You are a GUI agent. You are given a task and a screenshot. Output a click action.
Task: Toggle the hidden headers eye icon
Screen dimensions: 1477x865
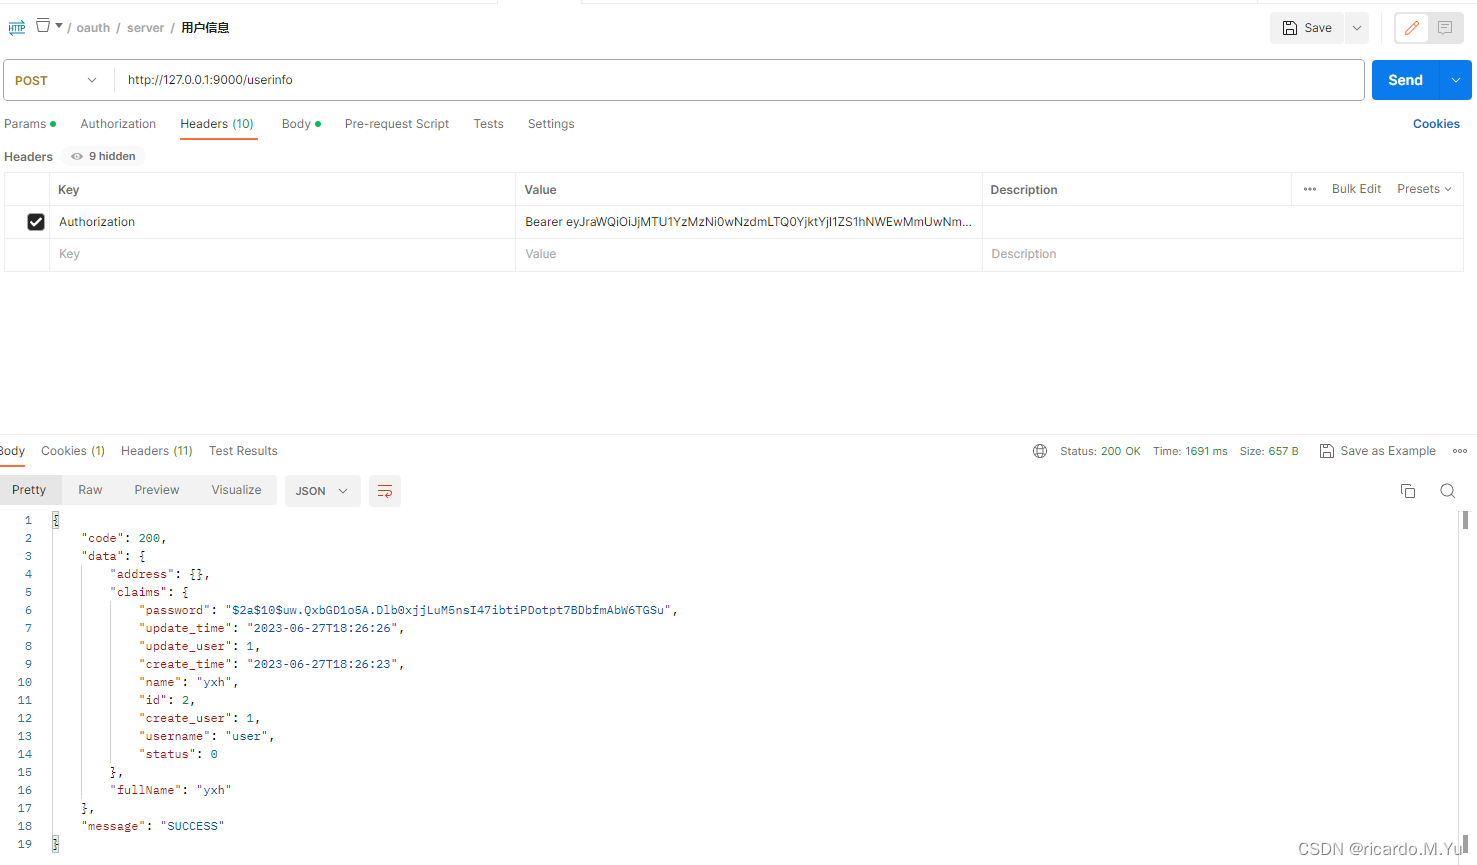[x=77, y=156]
